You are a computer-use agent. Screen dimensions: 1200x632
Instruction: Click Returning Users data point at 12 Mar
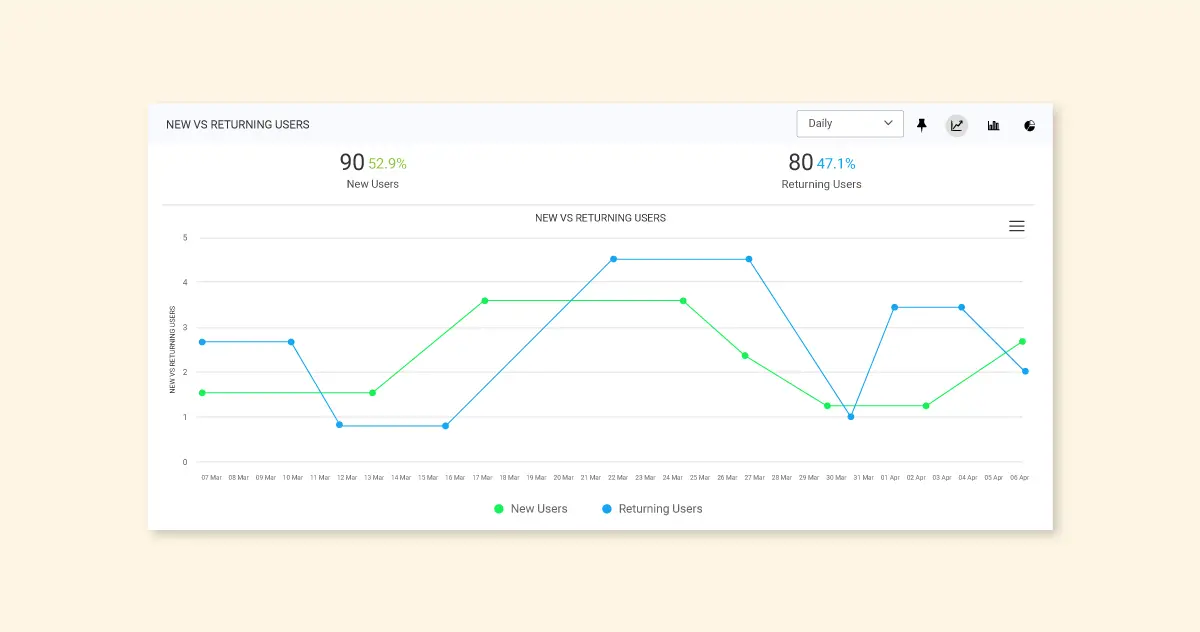point(340,425)
